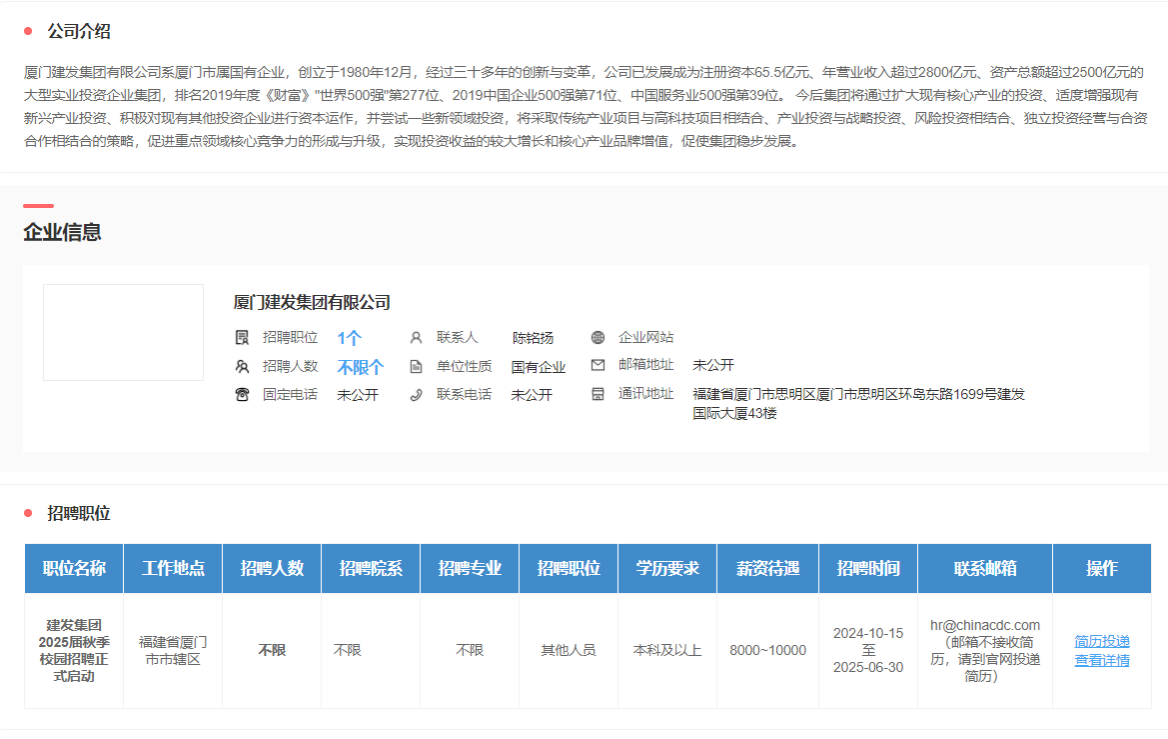Click the bold 不限 headcount table cell

[272, 650]
